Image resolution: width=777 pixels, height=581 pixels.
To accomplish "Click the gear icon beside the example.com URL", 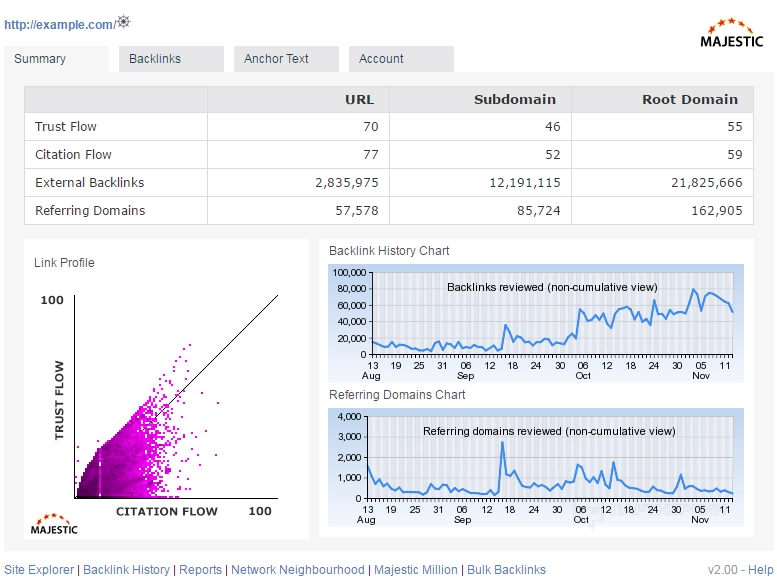I will point(124,22).
